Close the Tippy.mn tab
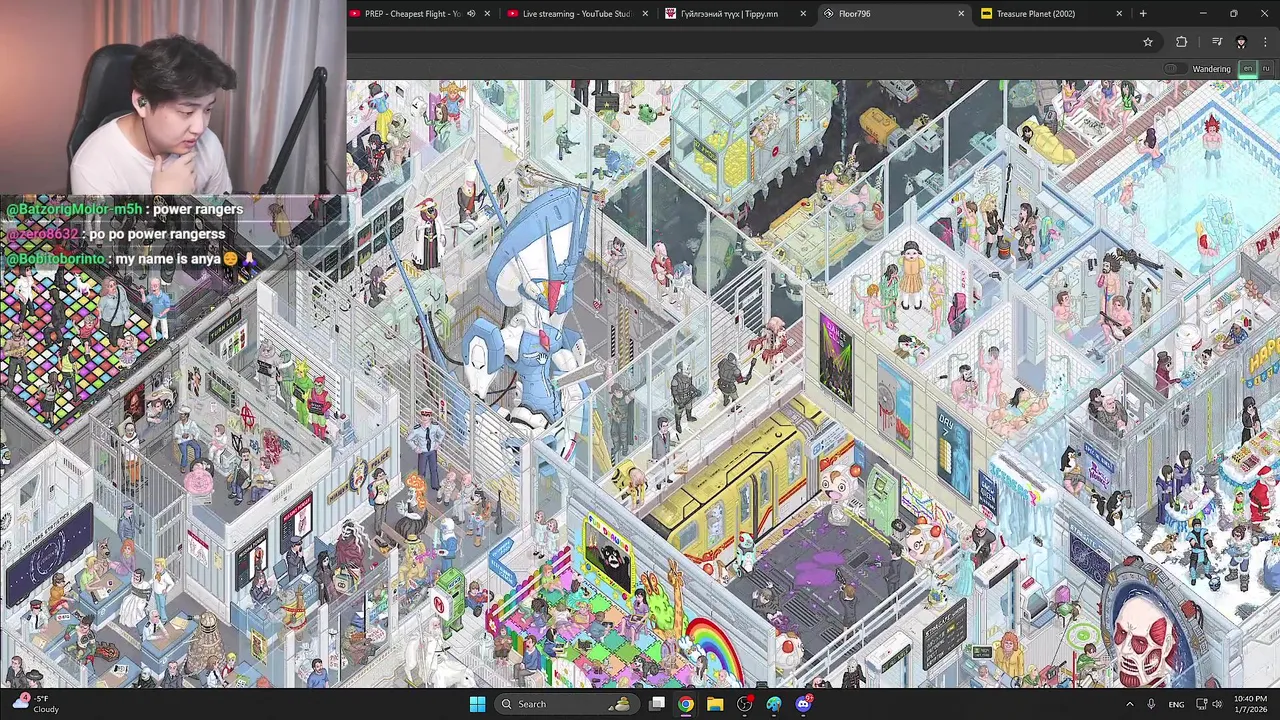Viewport: 1280px width, 720px height. click(x=803, y=14)
